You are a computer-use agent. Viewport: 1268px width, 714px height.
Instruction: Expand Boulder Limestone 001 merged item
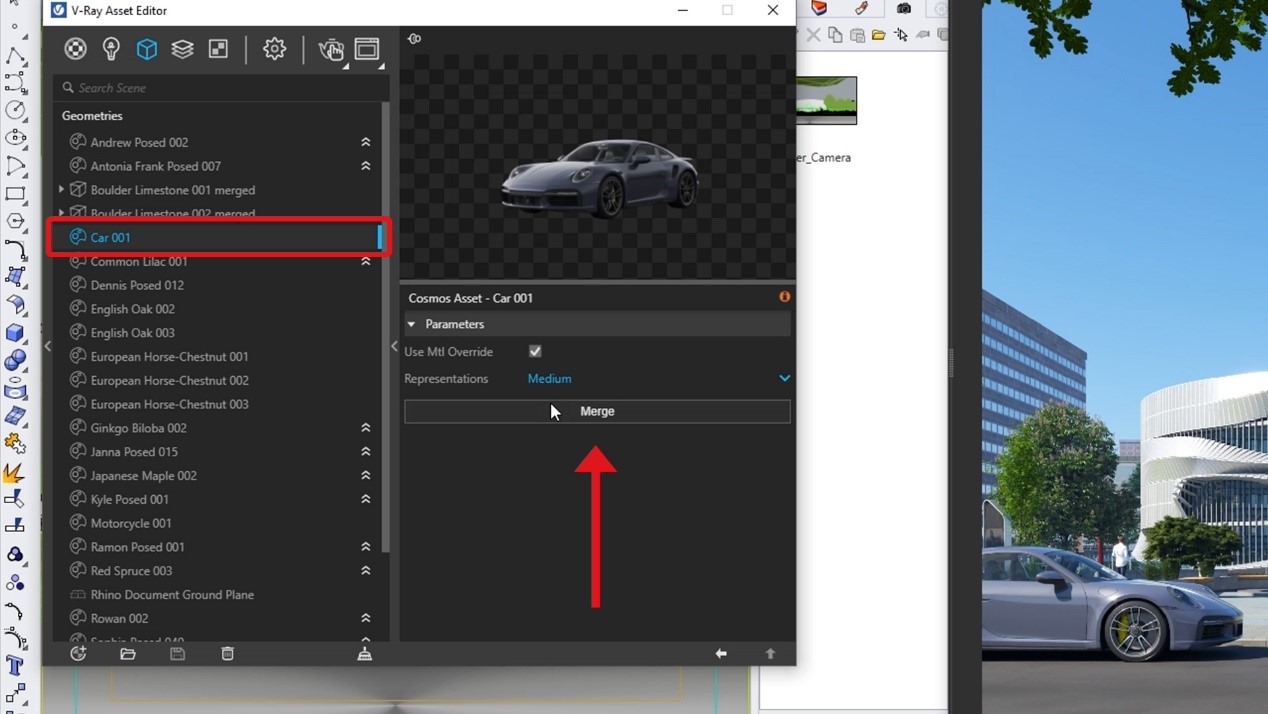coord(62,190)
